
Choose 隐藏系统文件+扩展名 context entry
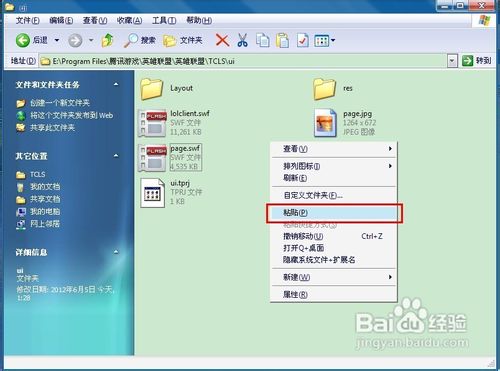333,260
